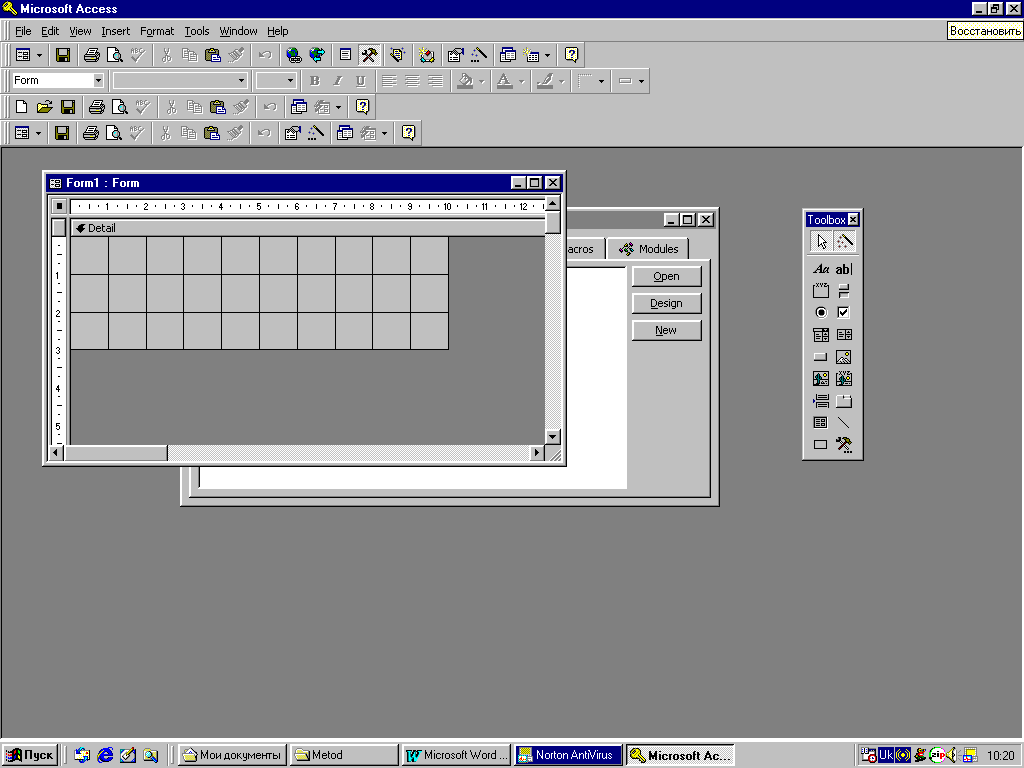Click Save in the first toolbar row
This screenshot has width=1024, height=768.
click(63, 55)
